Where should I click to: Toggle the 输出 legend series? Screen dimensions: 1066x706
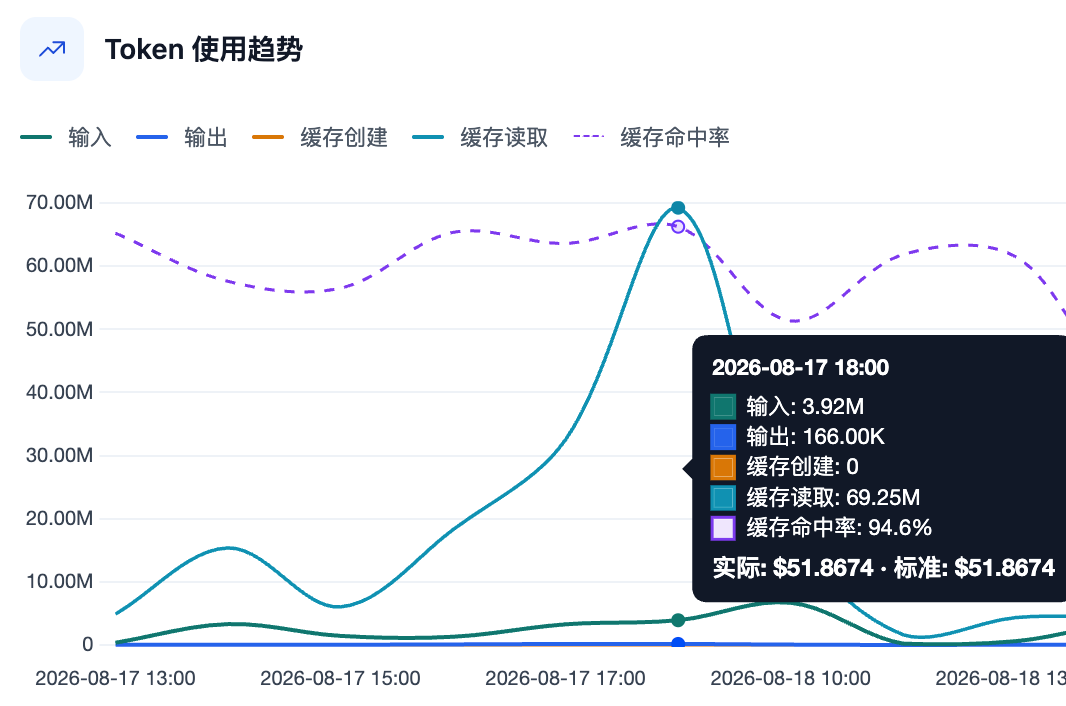(182, 137)
